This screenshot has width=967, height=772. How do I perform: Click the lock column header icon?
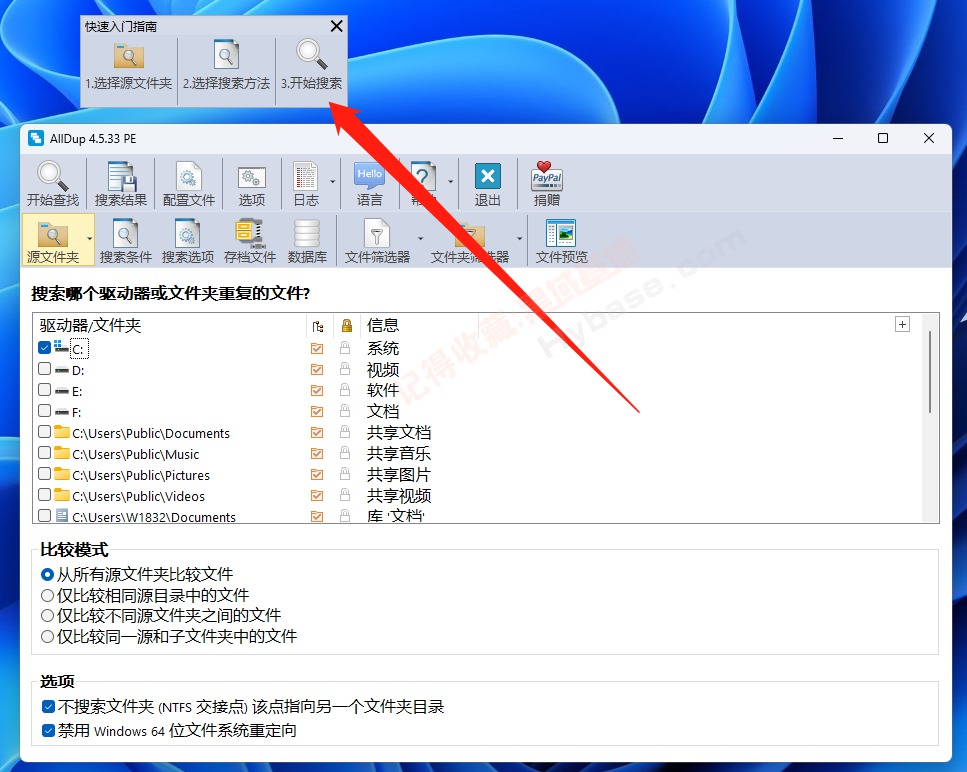[347, 326]
